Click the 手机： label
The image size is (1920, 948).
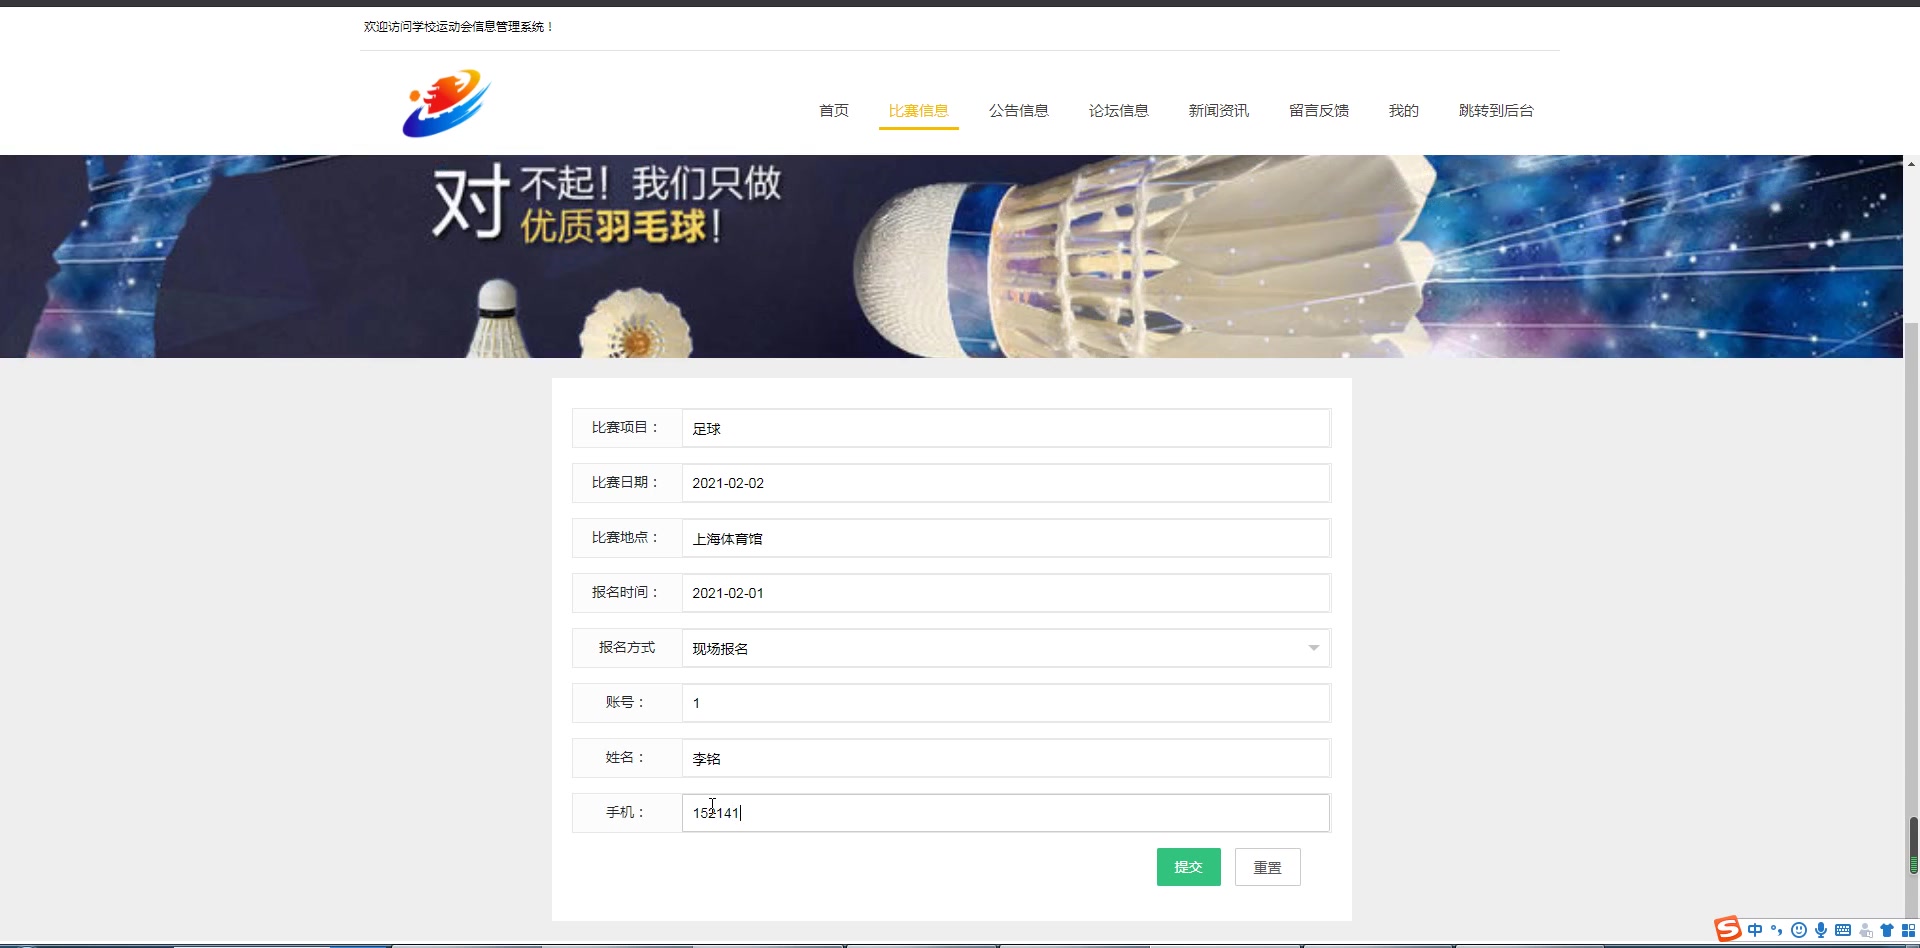click(x=625, y=812)
